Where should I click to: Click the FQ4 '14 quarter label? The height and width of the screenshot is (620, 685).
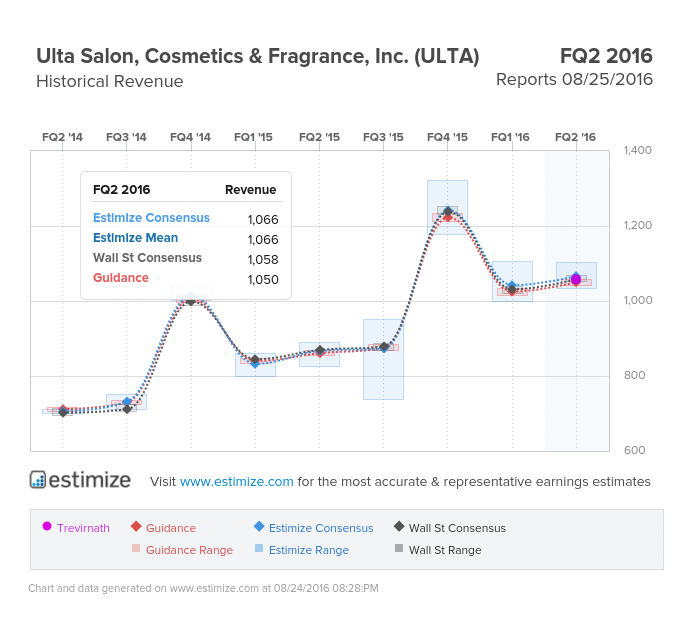point(190,137)
